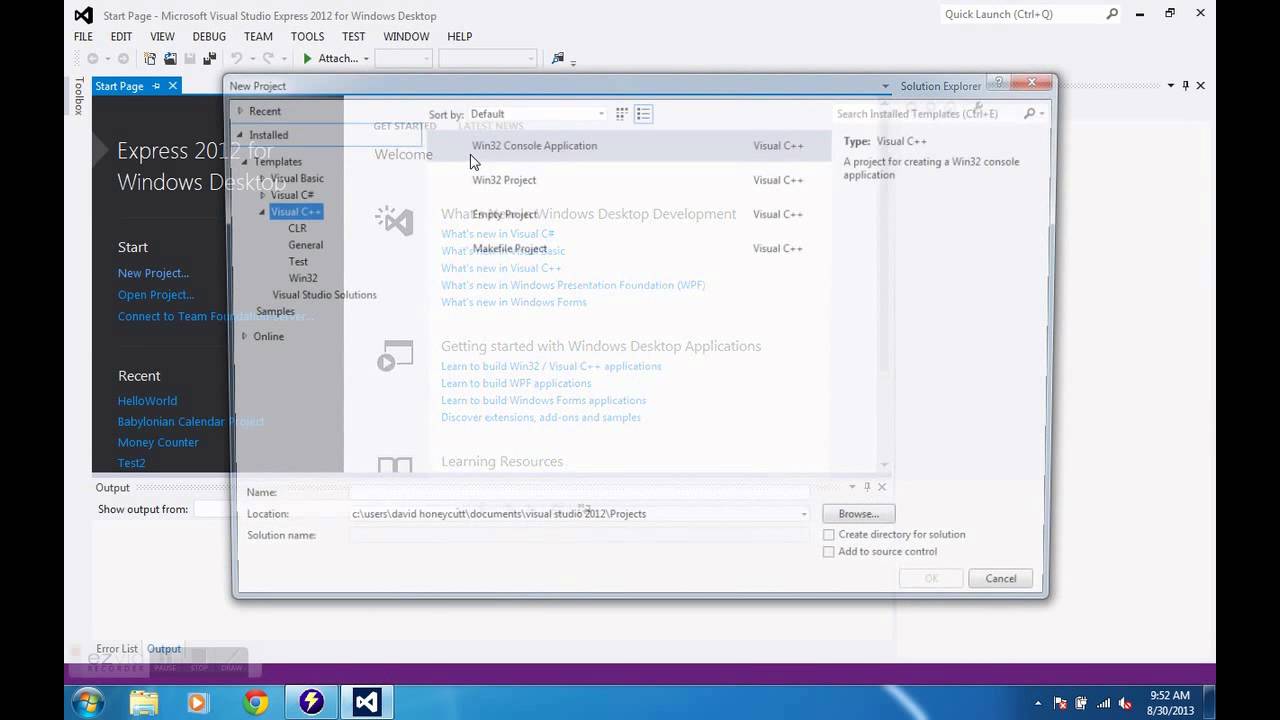Viewport: 1280px width, 720px height.
Task: Click the network signal tray icon
Action: [x=1103, y=703]
